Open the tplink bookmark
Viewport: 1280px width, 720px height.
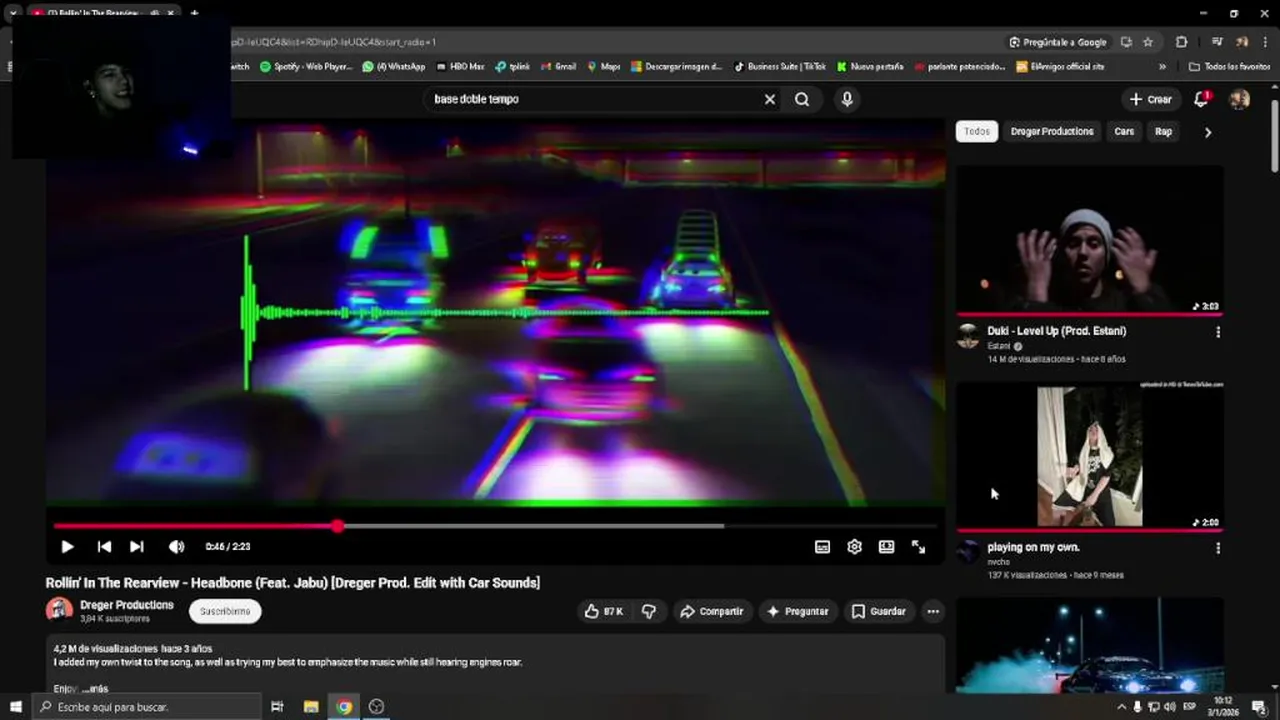point(513,67)
